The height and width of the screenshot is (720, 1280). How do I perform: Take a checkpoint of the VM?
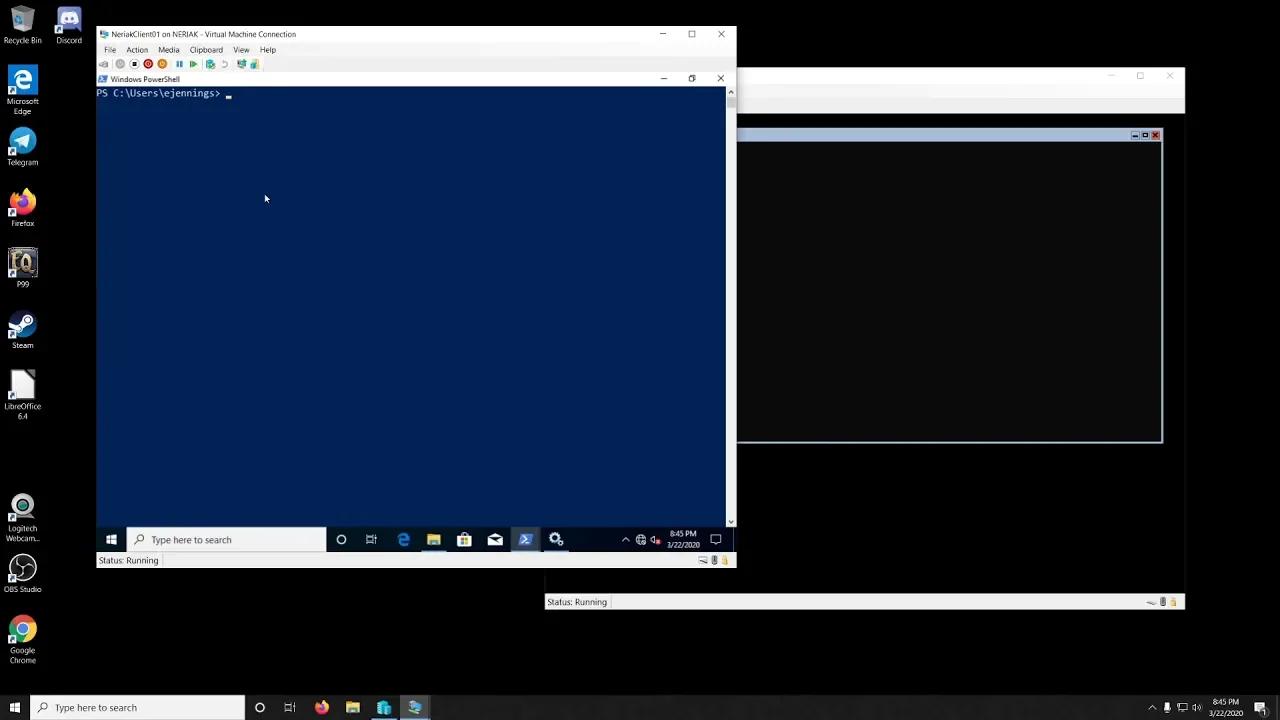pyautogui.click(x=210, y=64)
